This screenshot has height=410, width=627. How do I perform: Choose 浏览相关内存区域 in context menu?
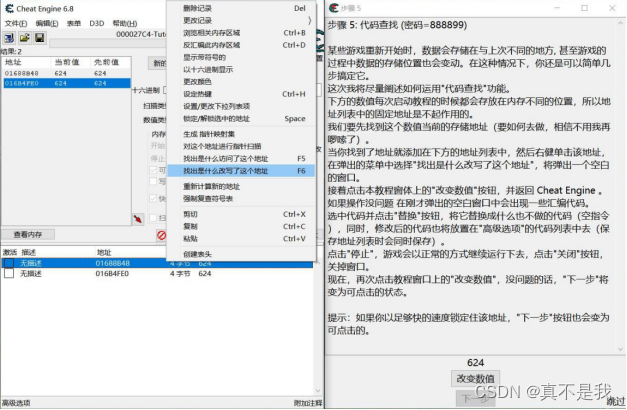[241, 33]
